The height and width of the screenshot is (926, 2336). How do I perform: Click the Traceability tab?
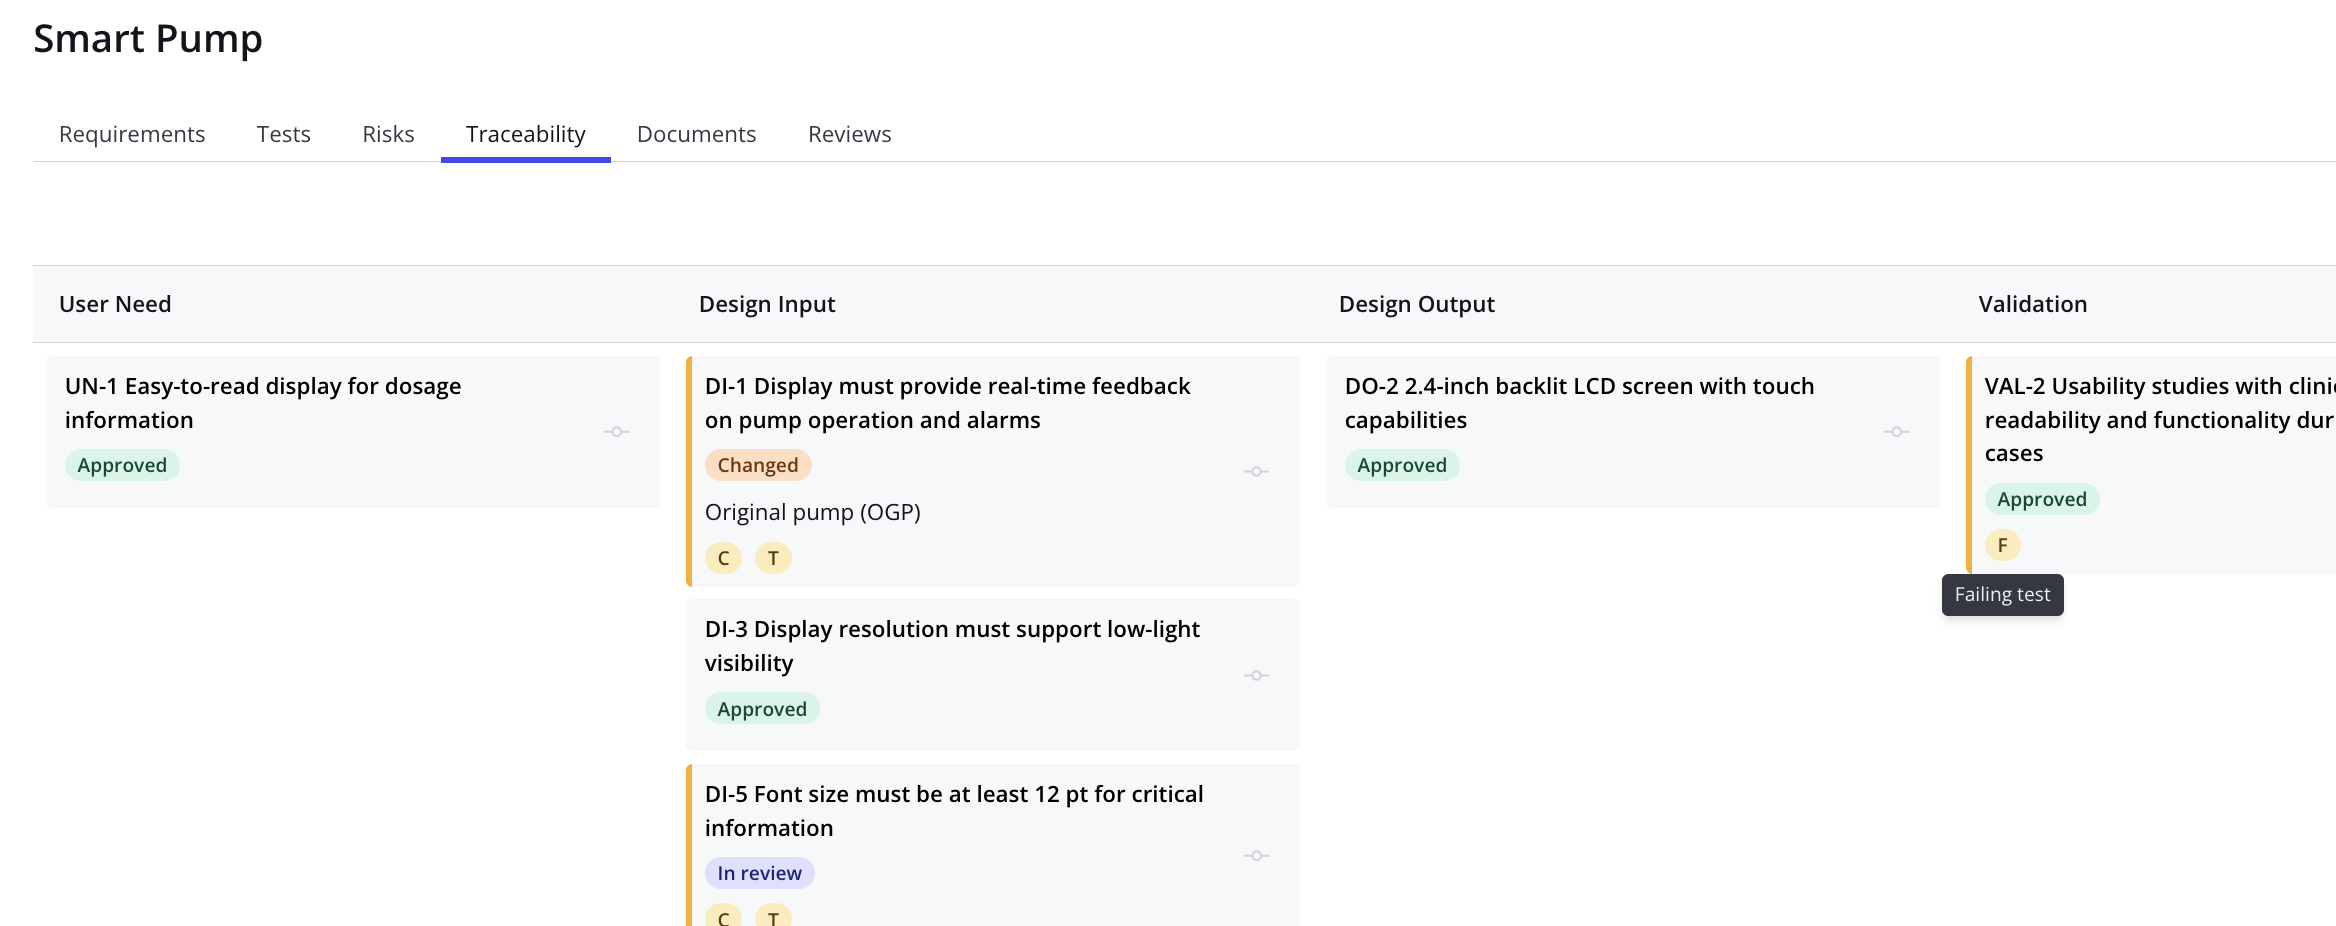point(525,134)
